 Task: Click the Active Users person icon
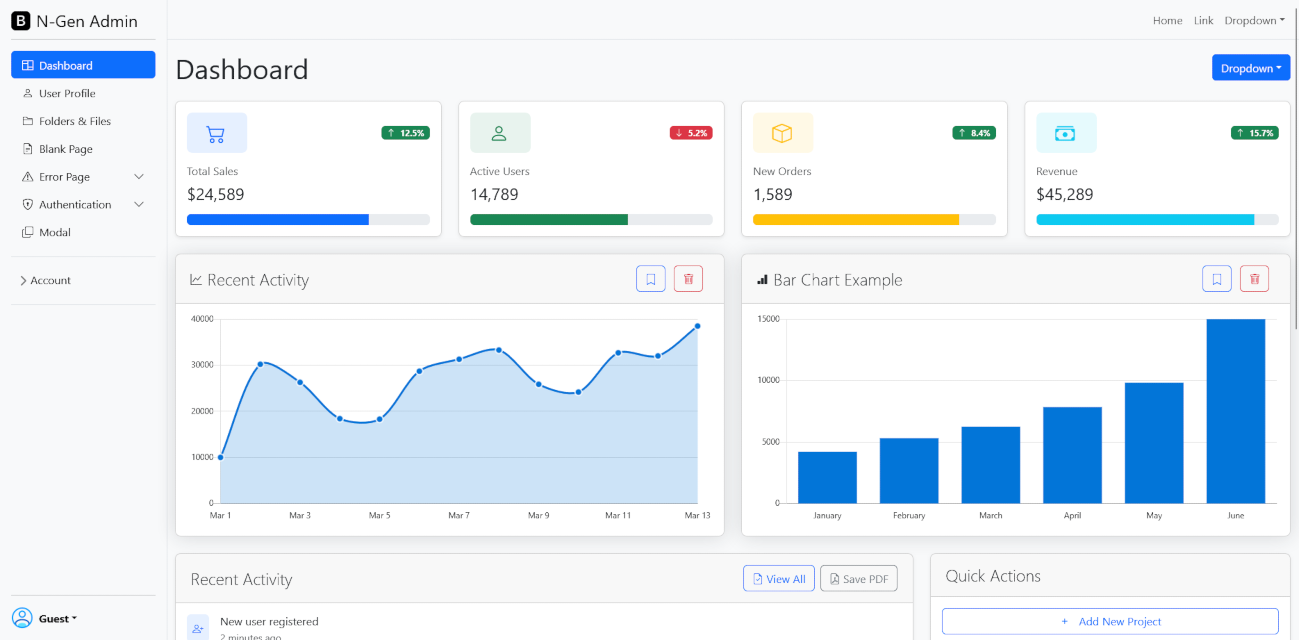(500, 133)
